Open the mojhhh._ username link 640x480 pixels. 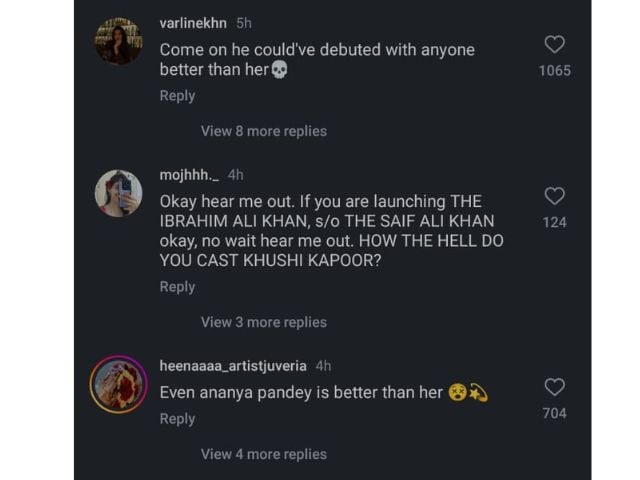(189, 174)
